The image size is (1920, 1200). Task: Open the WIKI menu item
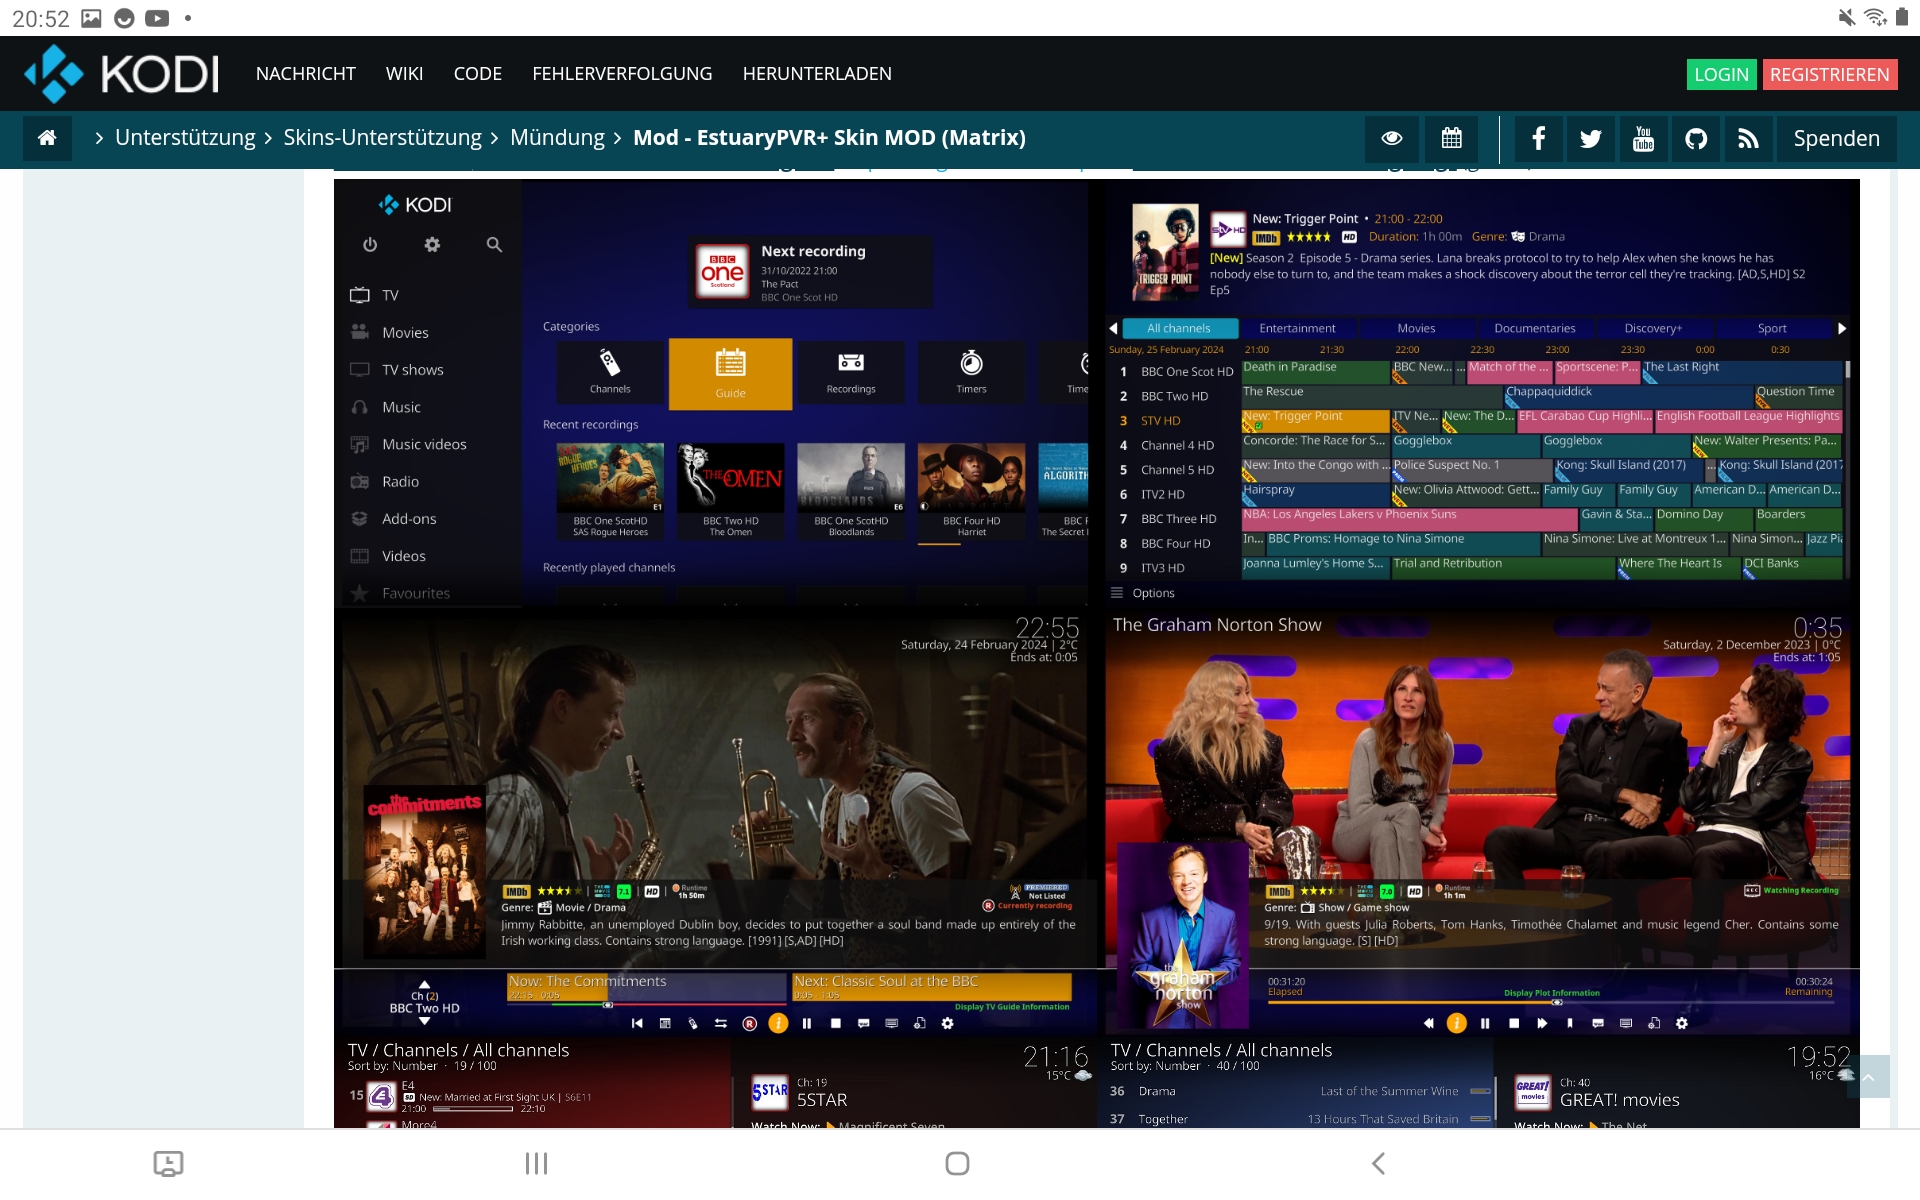coord(404,74)
